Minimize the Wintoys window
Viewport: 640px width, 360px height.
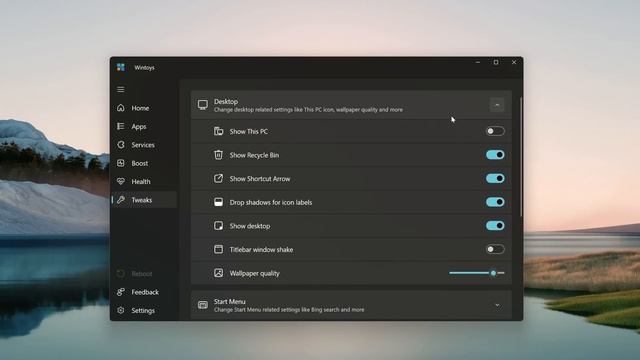(478, 62)
